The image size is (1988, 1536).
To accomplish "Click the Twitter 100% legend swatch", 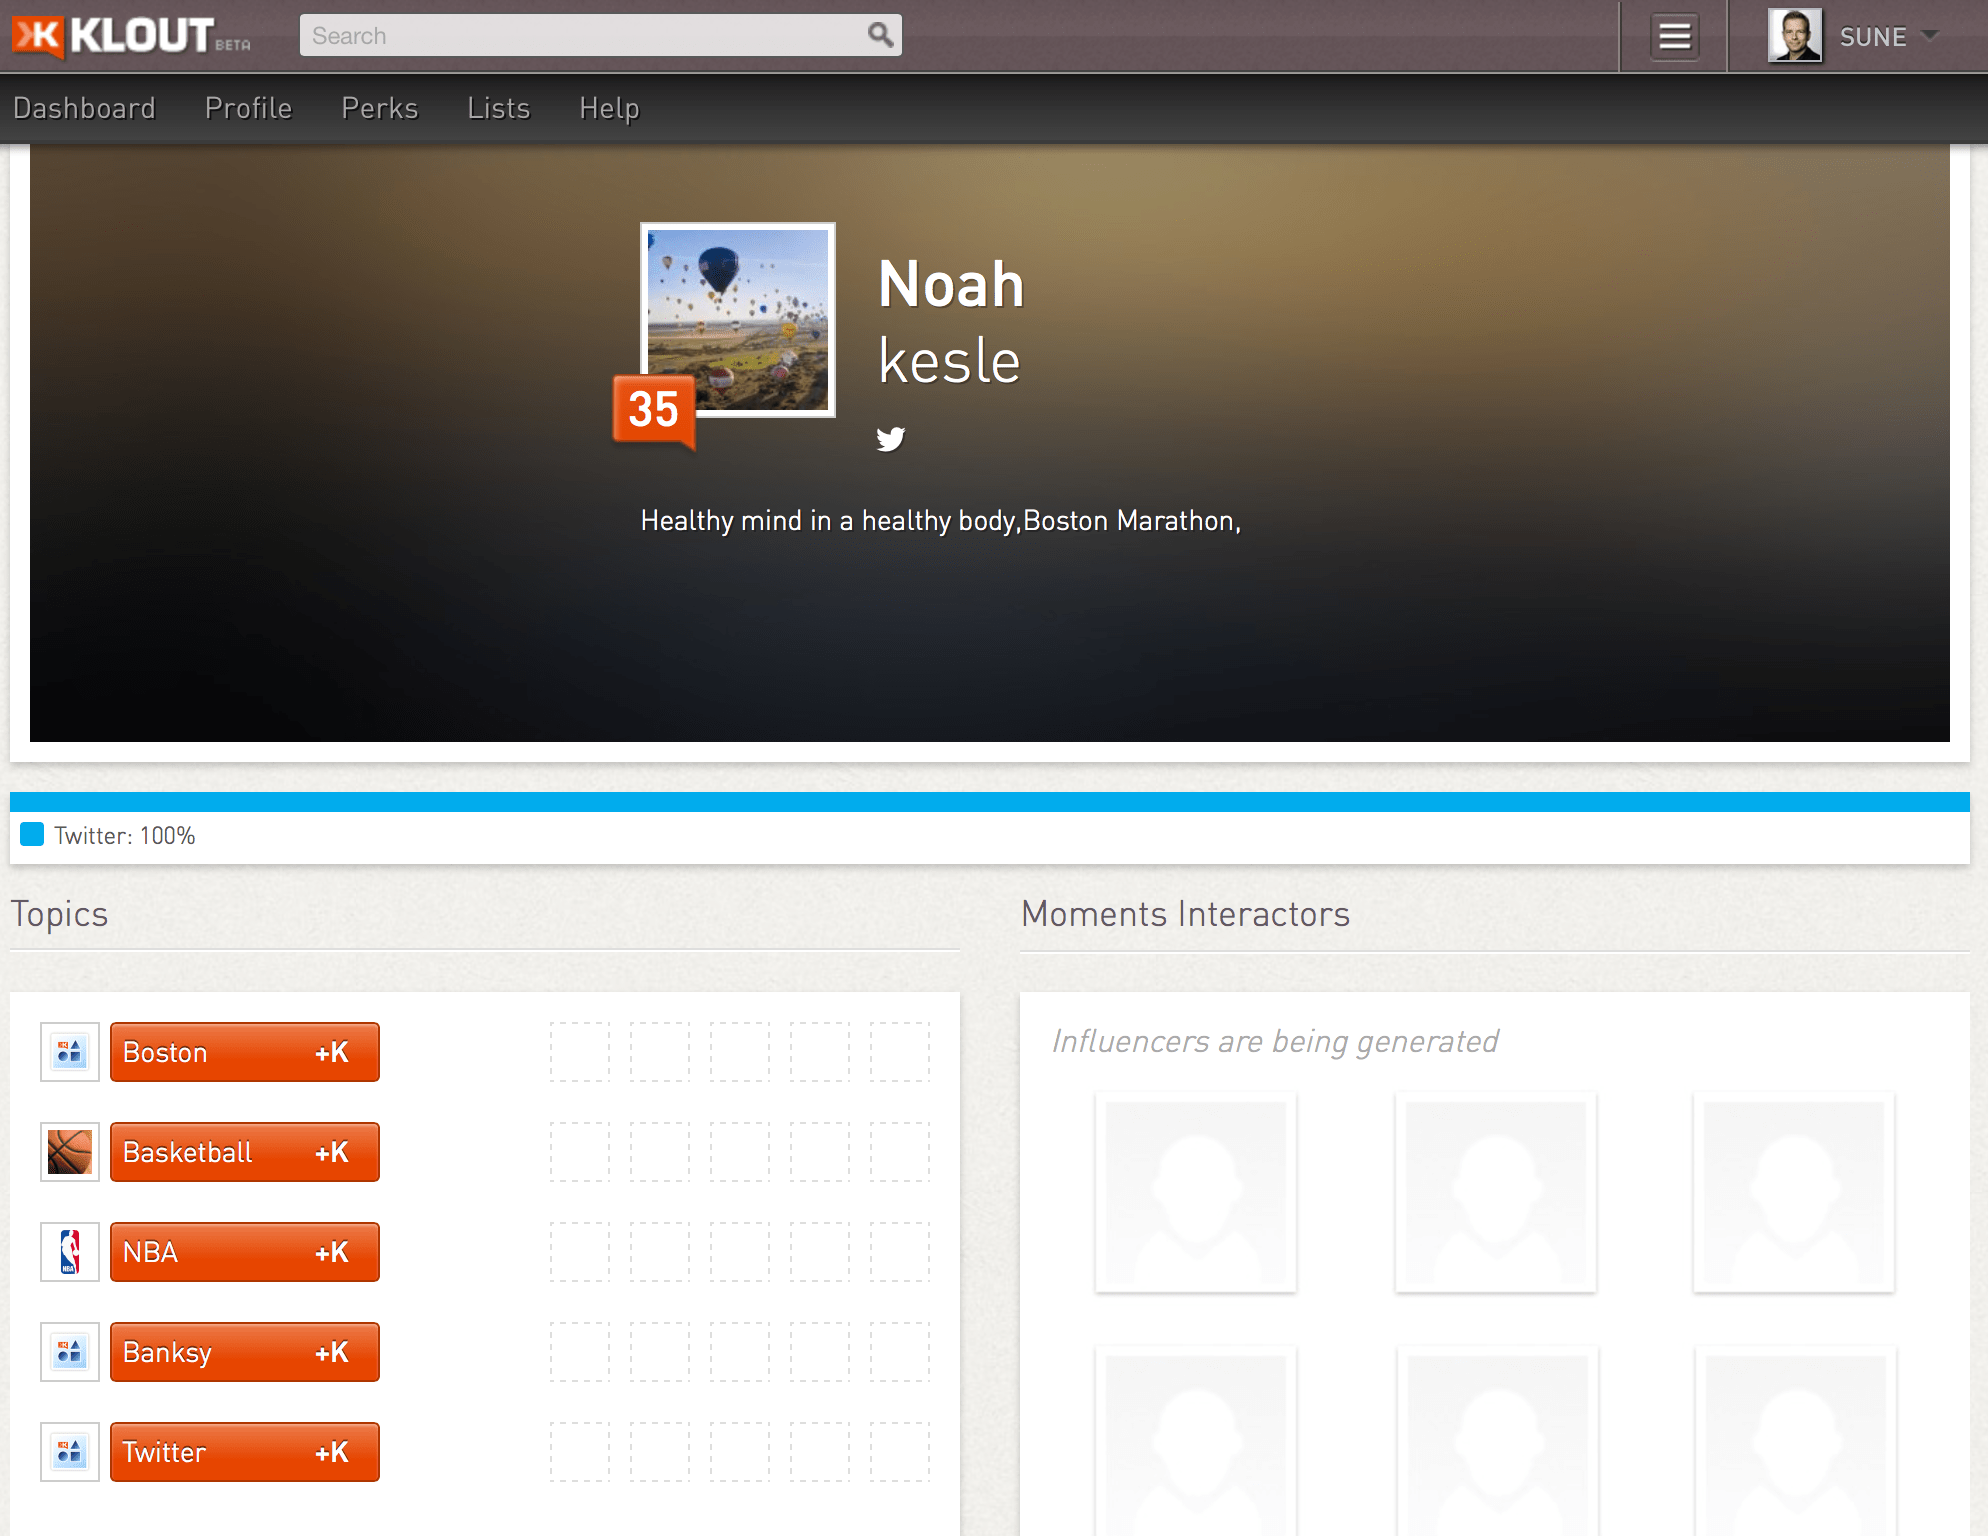I will coord(32,832).
